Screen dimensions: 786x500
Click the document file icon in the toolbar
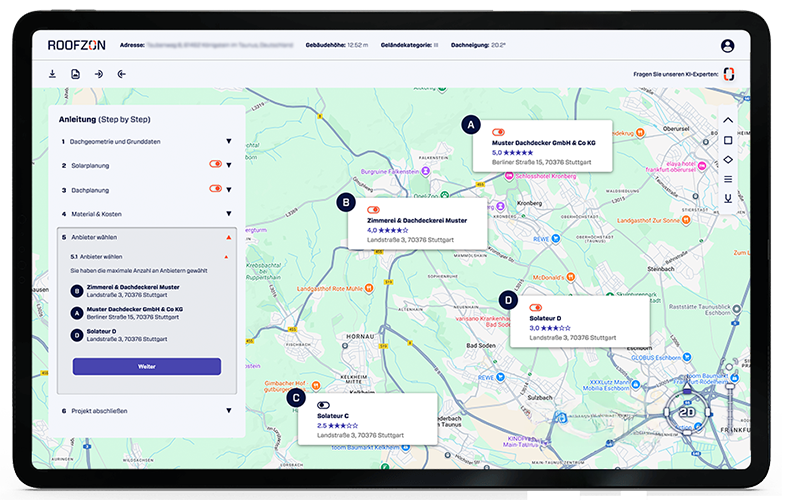[75, 74]
